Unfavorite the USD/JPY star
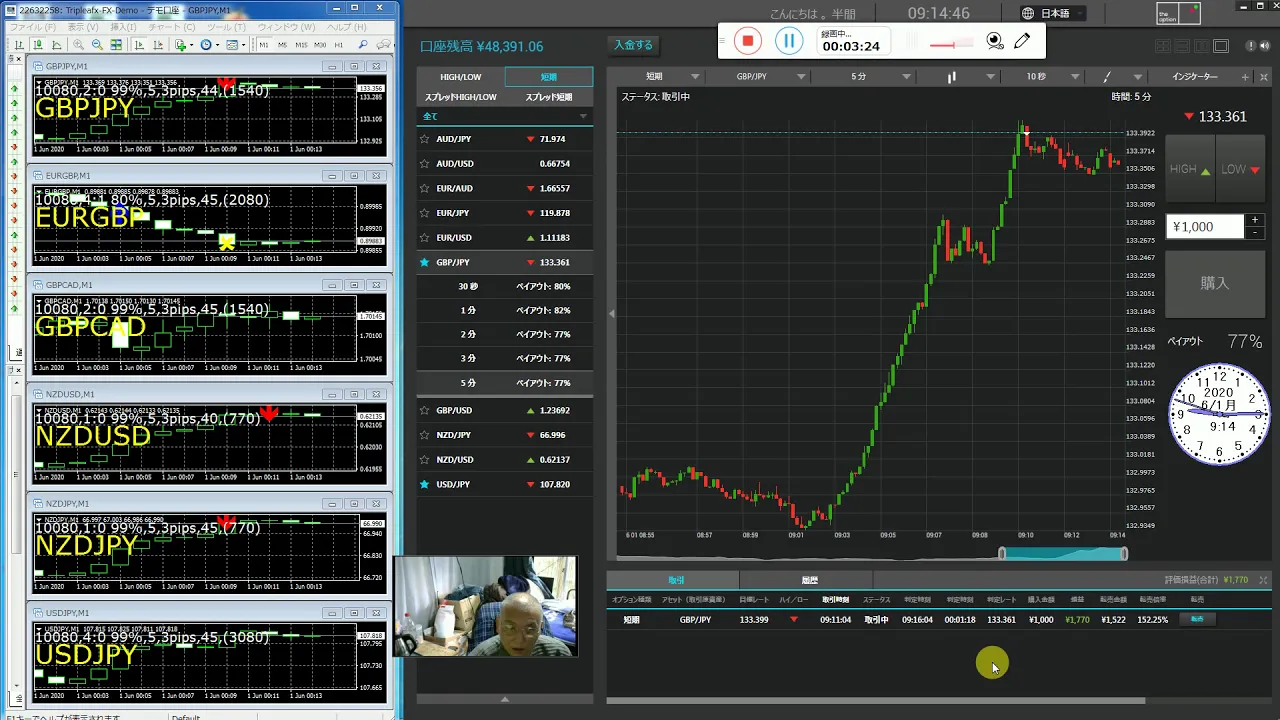Viewport: 1280px width, 720px height. [x=425, y=484]
